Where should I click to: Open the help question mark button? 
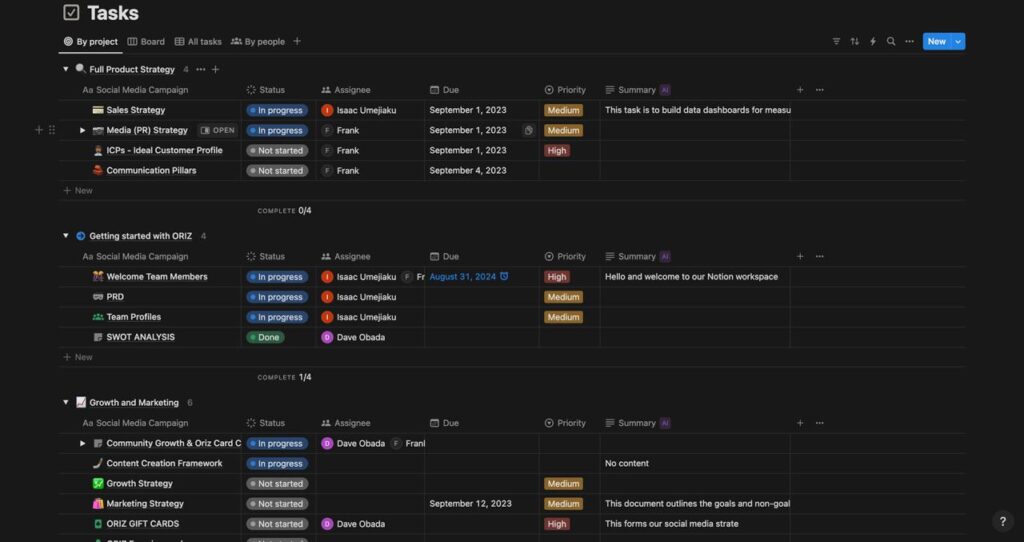(x=1003, y=521)
